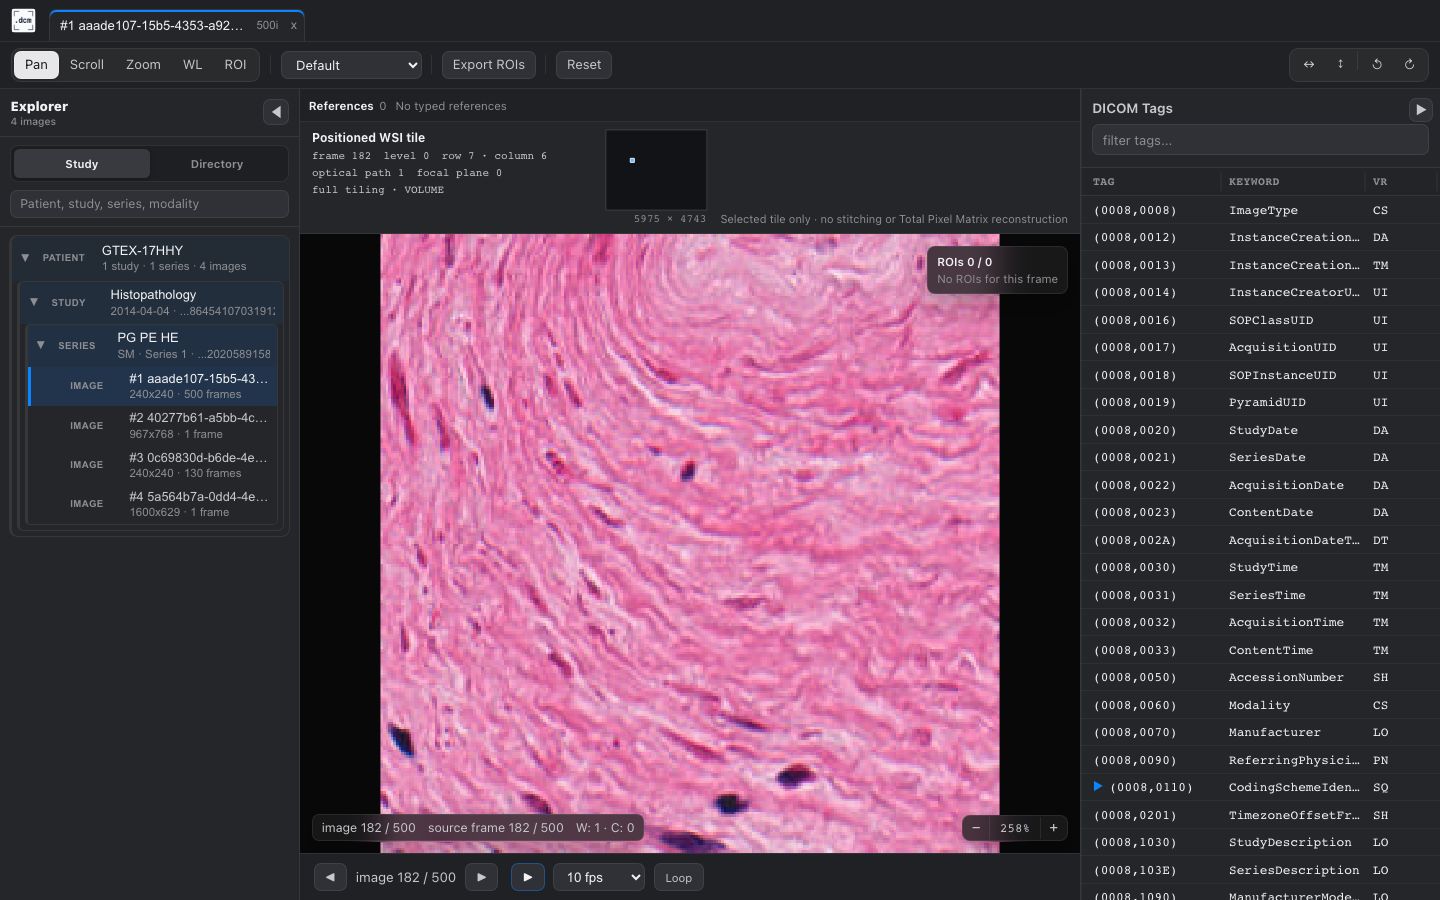Select the SeriesDescription tag row

pos(1260,870)
